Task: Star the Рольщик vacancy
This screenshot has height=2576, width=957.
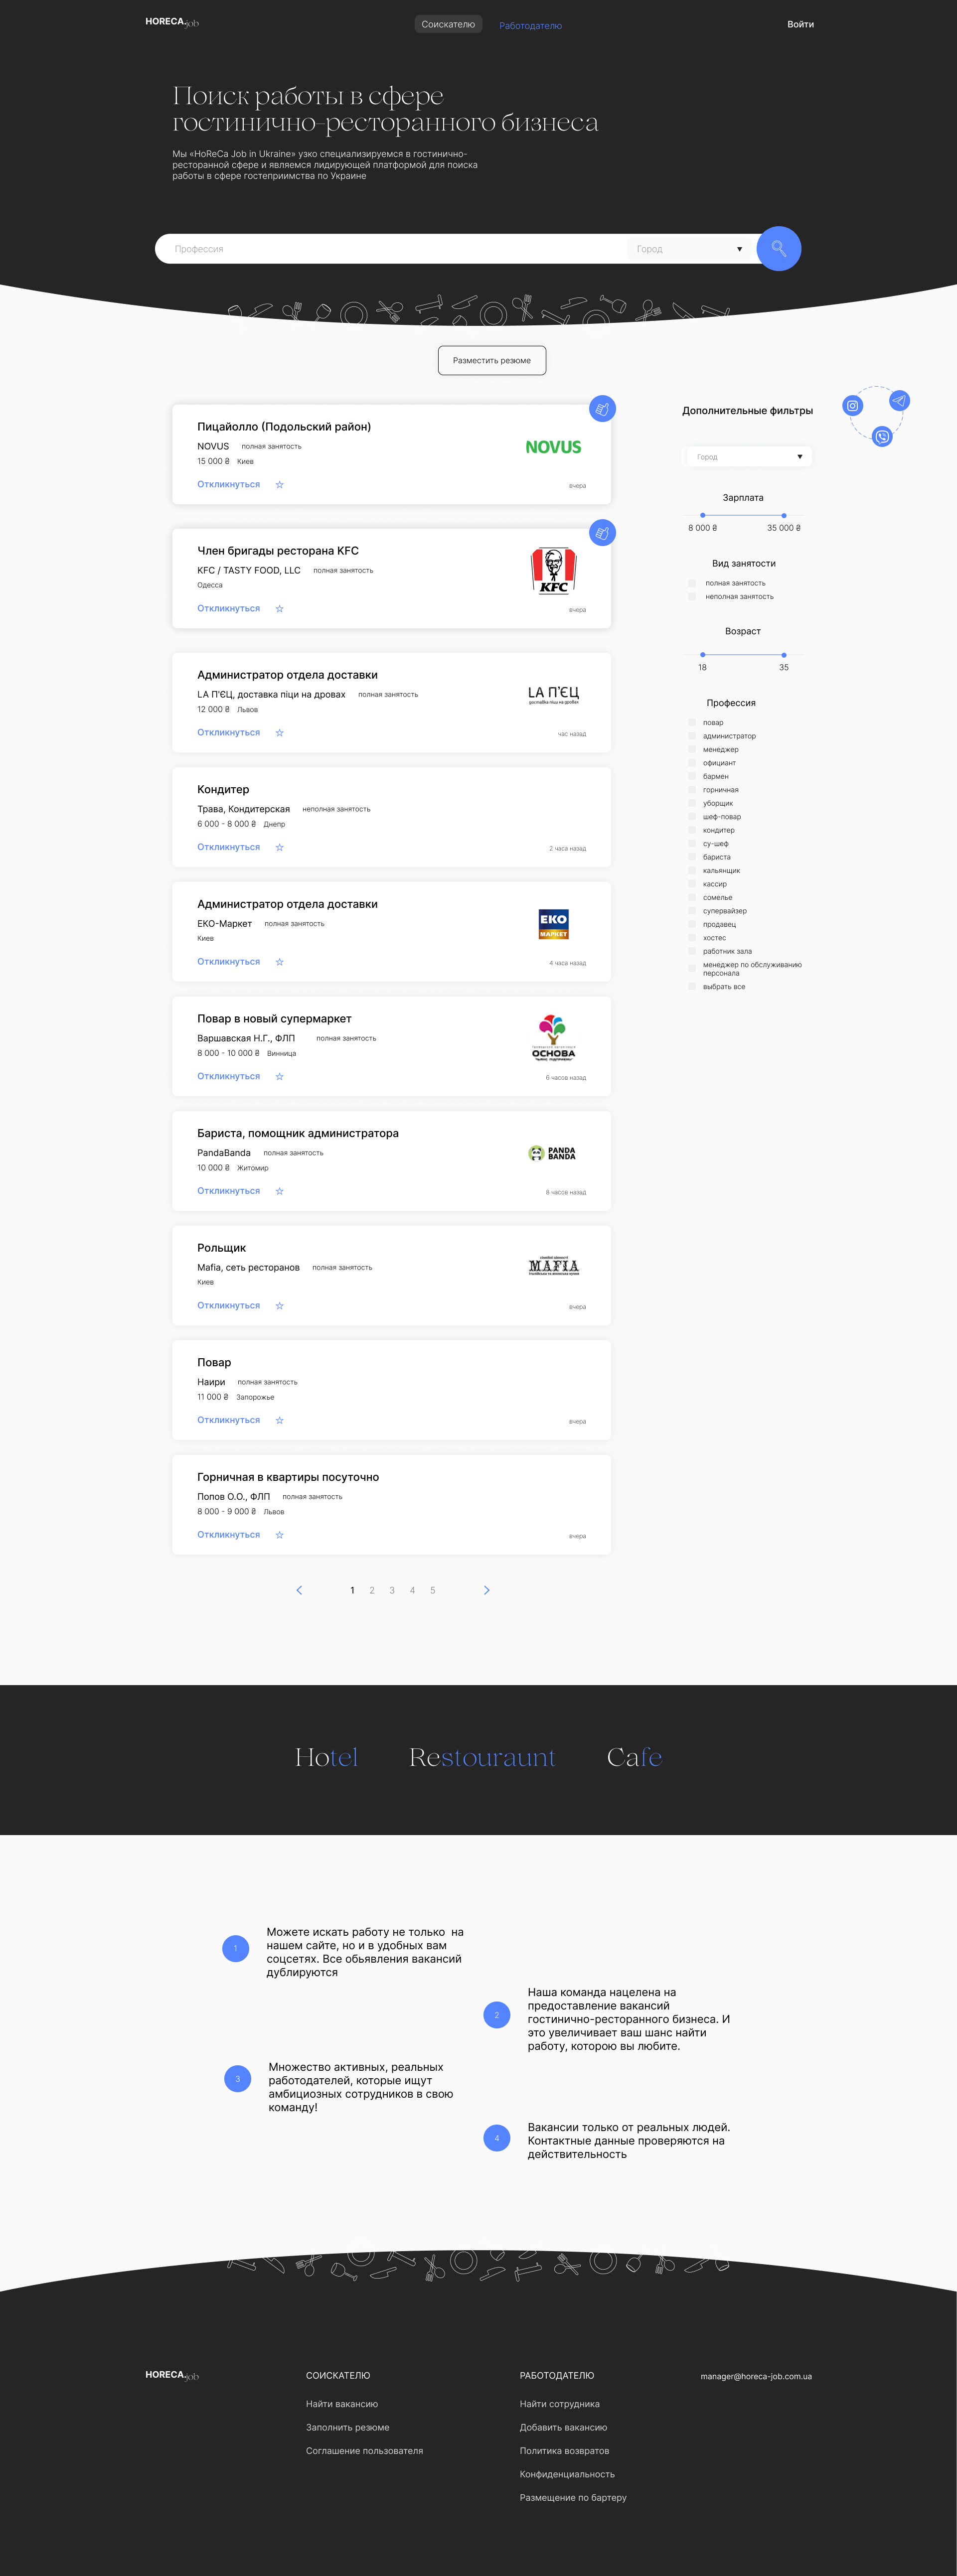Action: tap(279, 1305)
